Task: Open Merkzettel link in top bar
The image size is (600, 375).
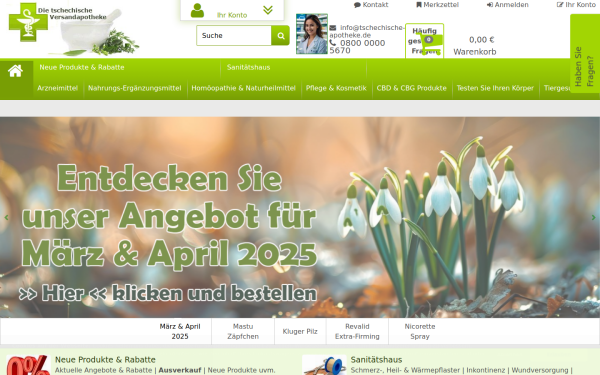Action: 437,5
